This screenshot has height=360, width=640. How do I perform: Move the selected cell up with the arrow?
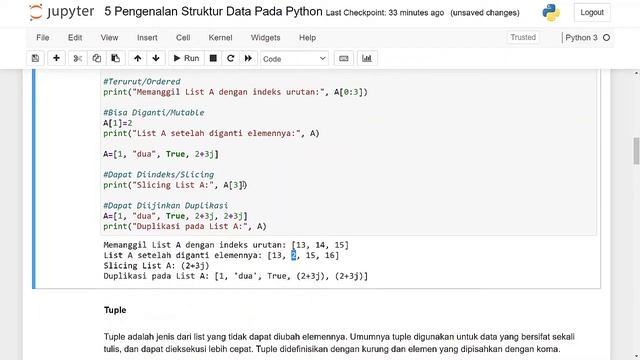coord(138,58)
